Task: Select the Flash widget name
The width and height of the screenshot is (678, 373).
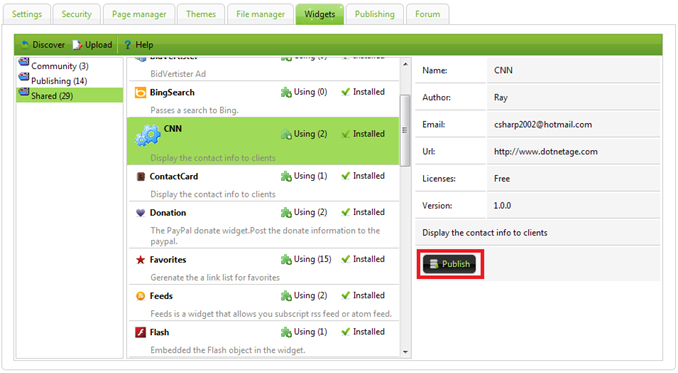Action: tap(159, 332)
